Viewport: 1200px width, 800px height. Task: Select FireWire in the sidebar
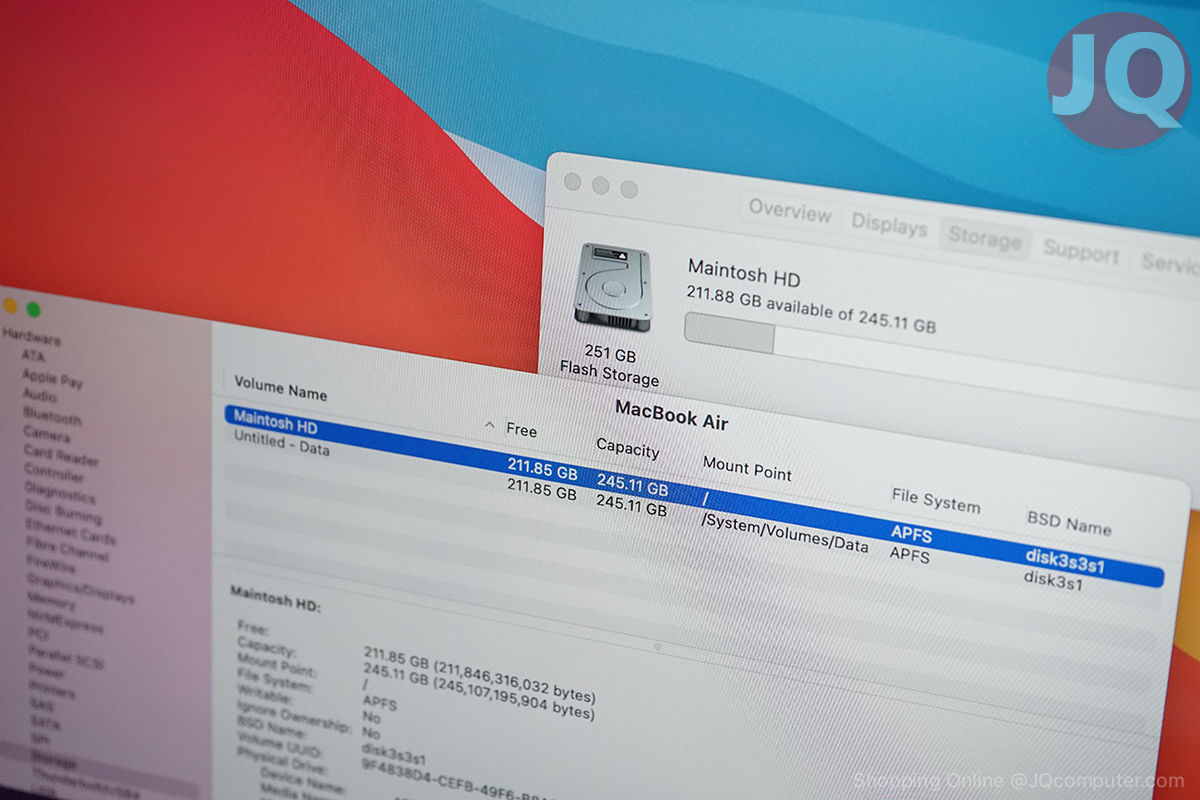coord(50,567)
